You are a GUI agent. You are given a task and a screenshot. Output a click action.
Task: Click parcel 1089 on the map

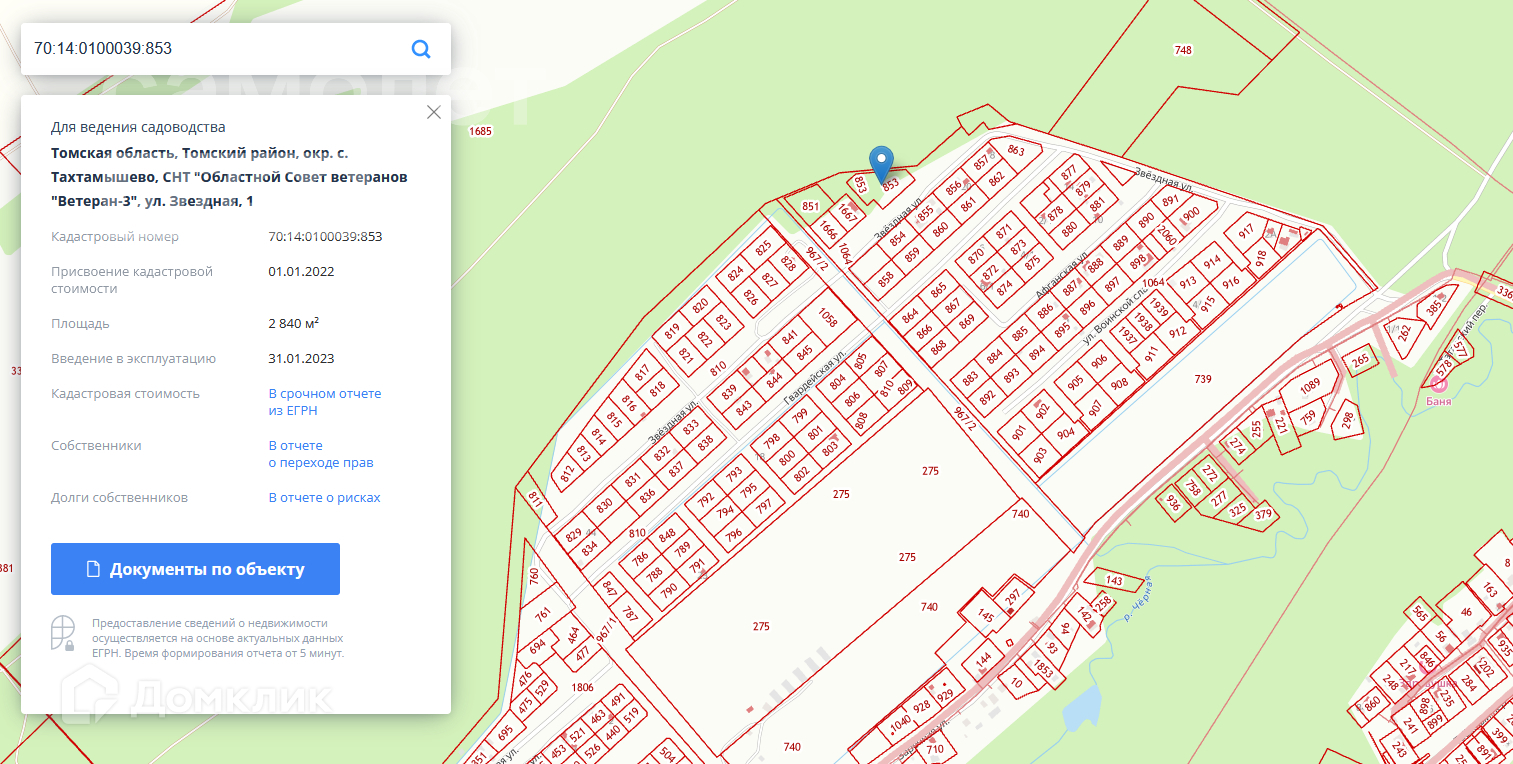pyautogui.click(x=1310, y=386)
